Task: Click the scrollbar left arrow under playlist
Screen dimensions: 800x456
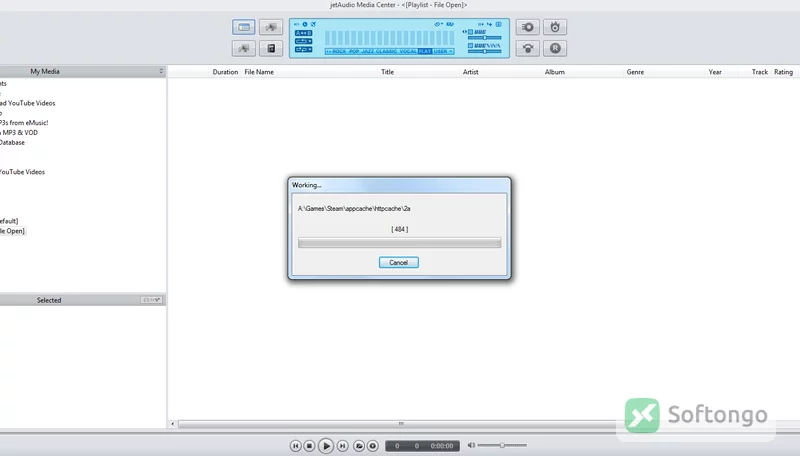Action: [x=172, y=424]
